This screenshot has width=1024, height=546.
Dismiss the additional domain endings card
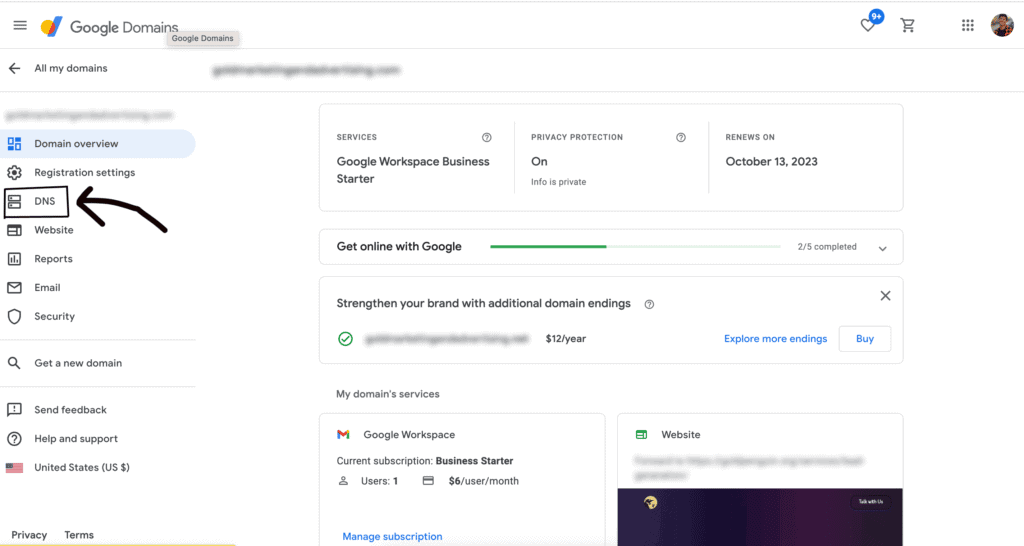[x=885, y=296]
